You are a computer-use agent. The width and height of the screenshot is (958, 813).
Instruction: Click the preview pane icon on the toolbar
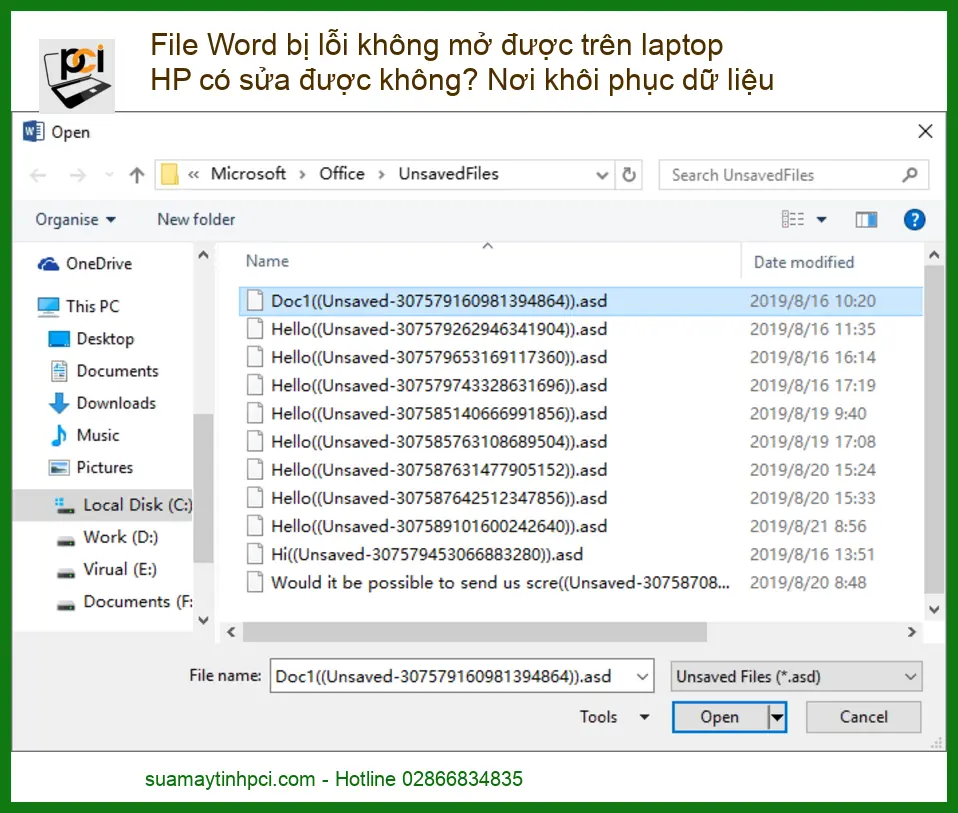click(x=866, y=219)
